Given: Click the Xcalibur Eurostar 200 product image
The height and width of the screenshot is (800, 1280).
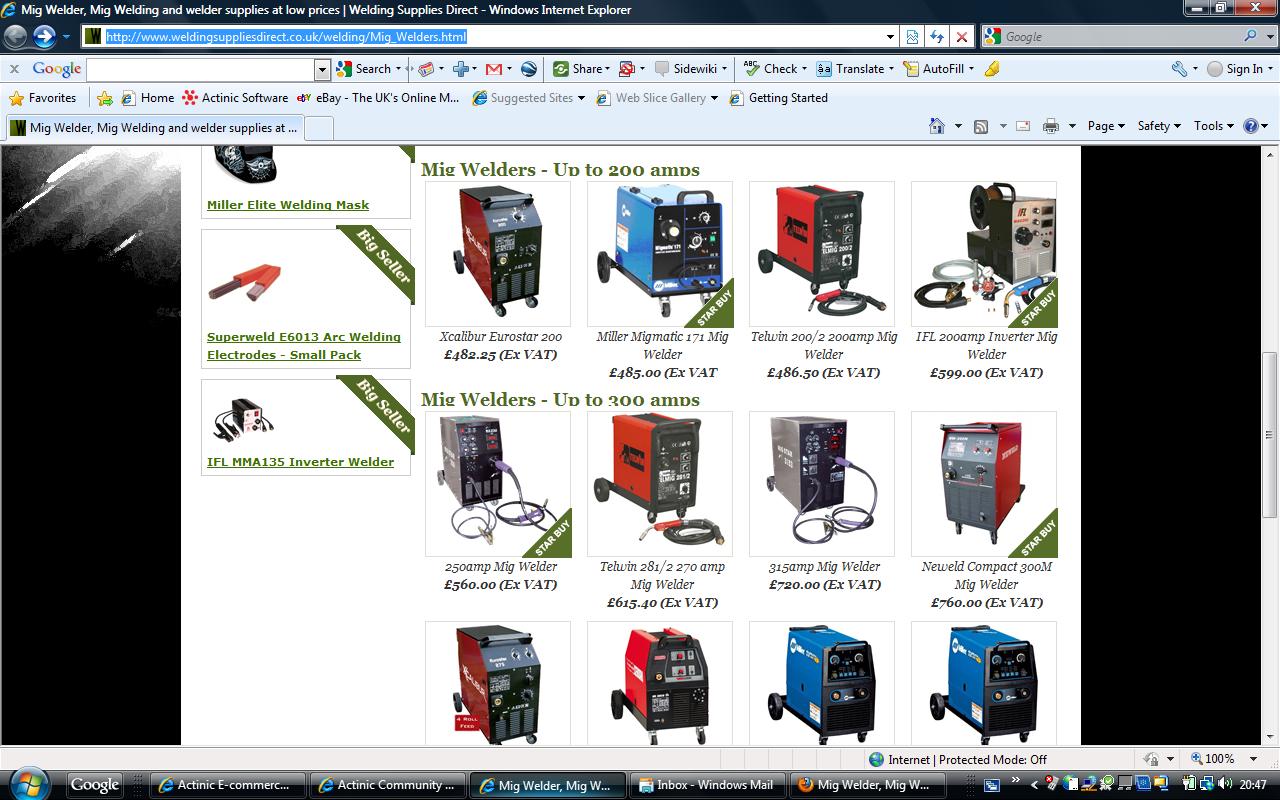Looking at the screenshot, I should (x=498, y=254).
